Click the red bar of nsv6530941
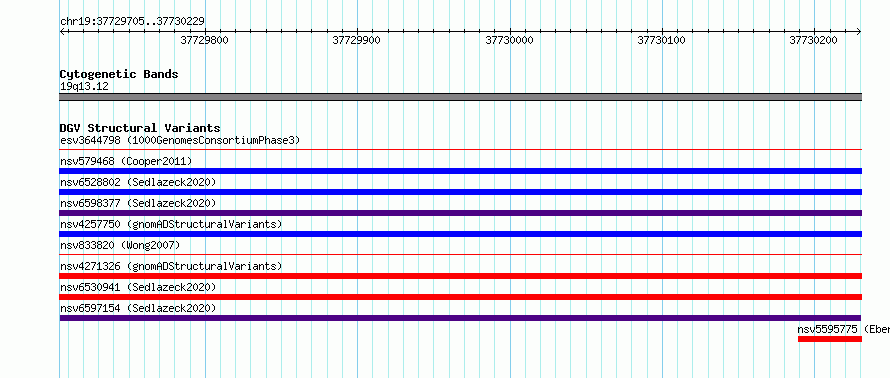The height and width of the screenshot is (378, 890). pyautogui.click(x=461, y=297)
